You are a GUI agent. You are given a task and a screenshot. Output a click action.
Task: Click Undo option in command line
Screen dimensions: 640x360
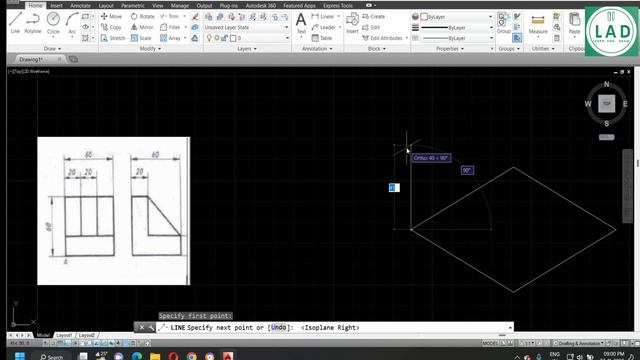(278, 327)
